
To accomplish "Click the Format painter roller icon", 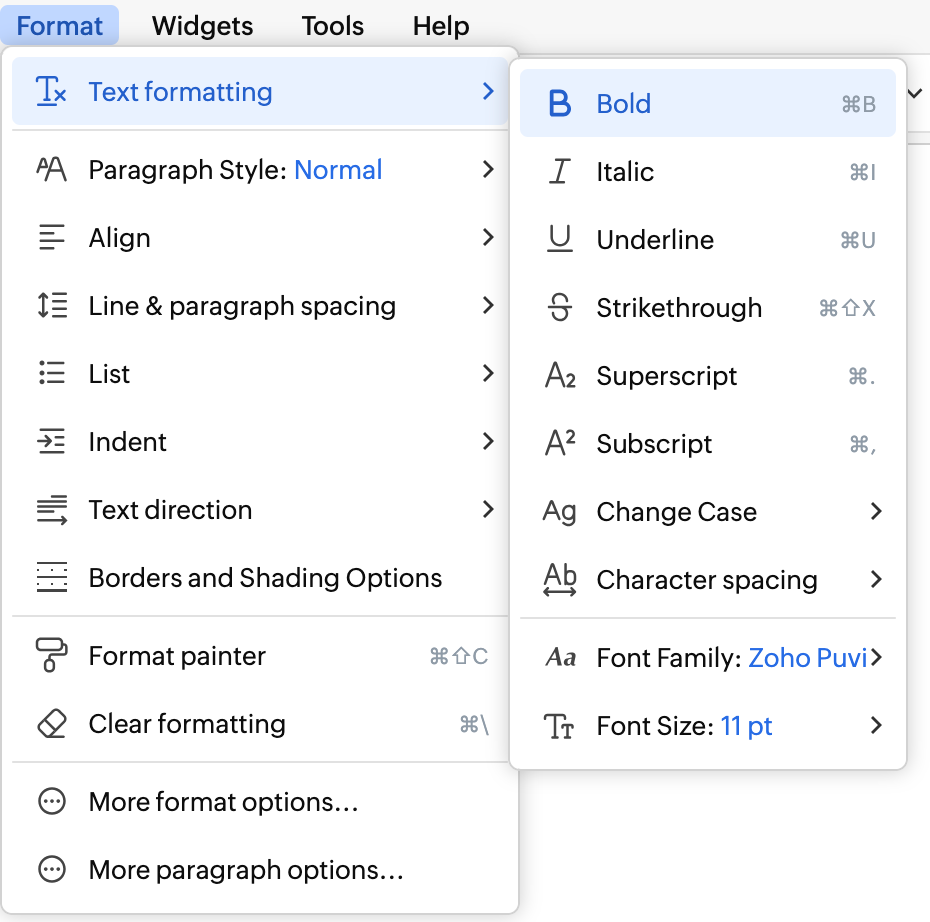I will pos(51,656).
